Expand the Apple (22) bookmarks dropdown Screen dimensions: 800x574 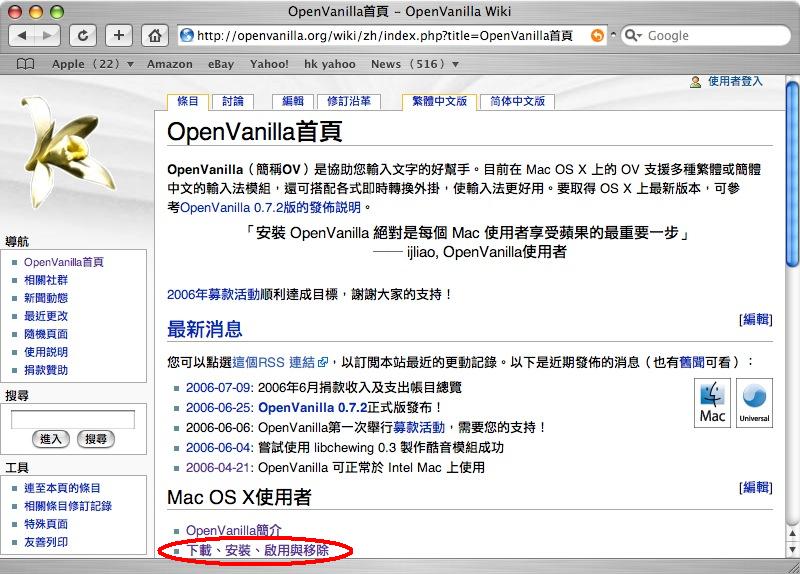point(93,64)
